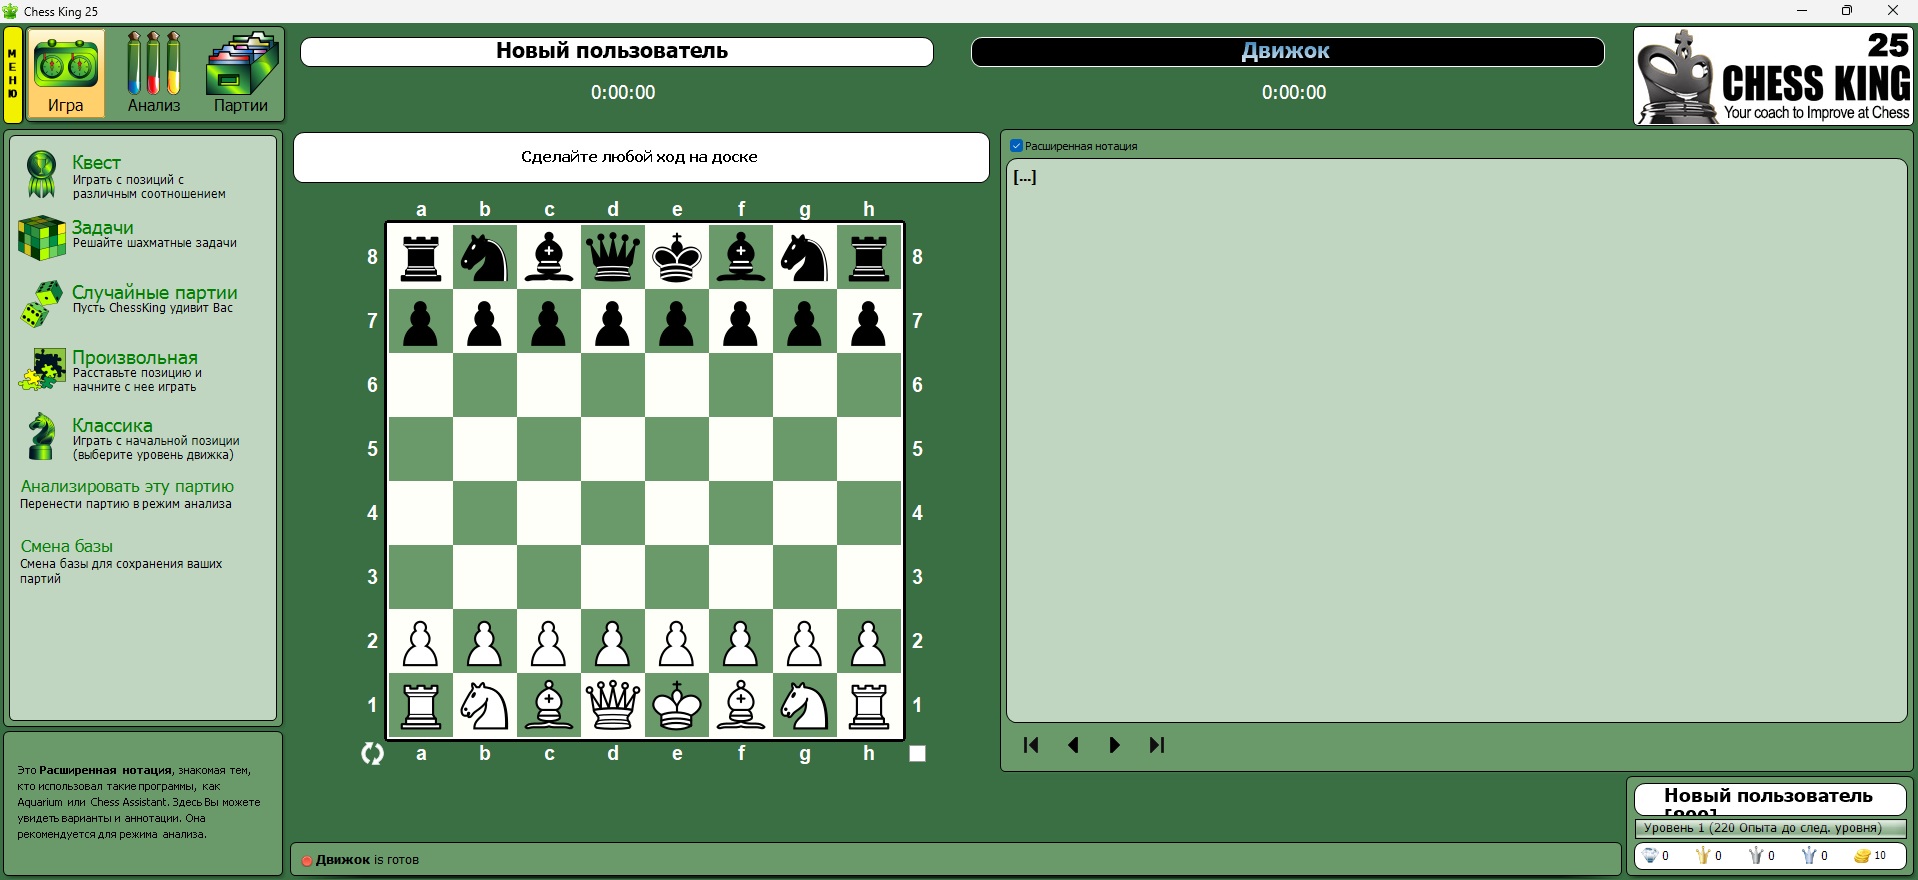This screenshot has width=1918, height=880.
Task: Open the yellow МЕНЮ side button
Action: 13,75
